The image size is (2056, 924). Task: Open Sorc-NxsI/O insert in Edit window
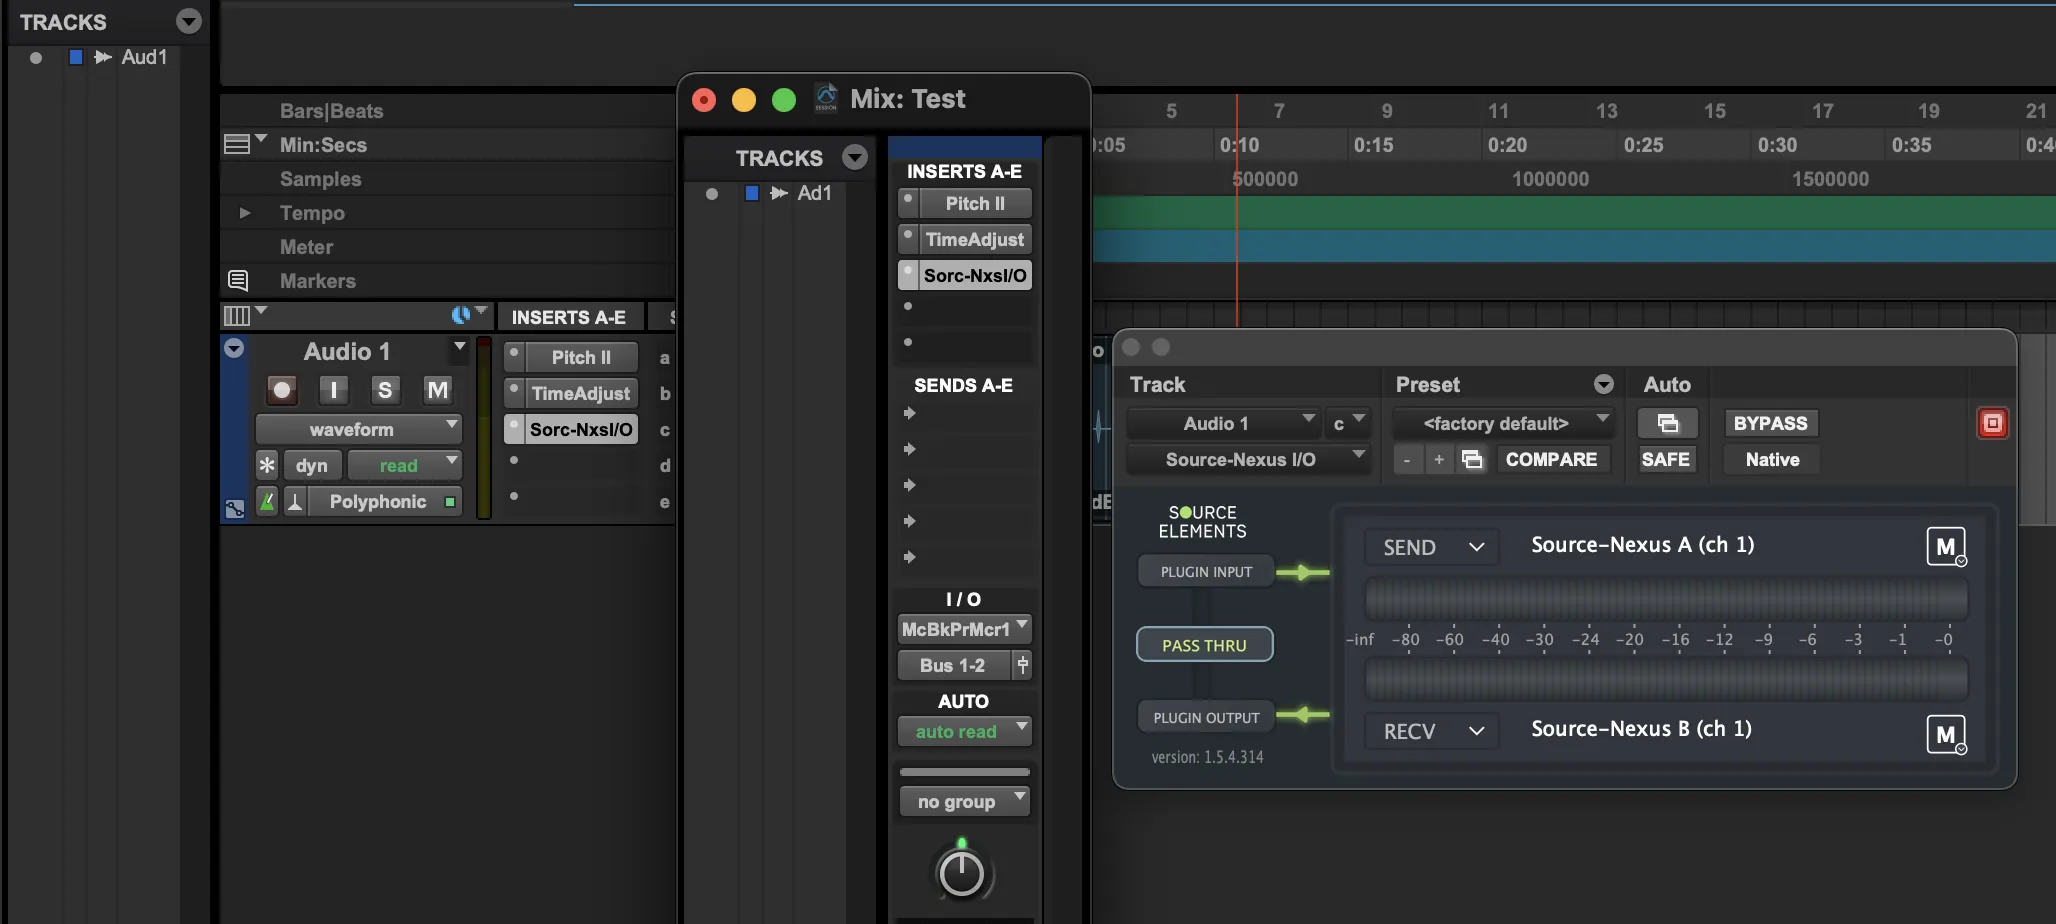pos(581,429)
